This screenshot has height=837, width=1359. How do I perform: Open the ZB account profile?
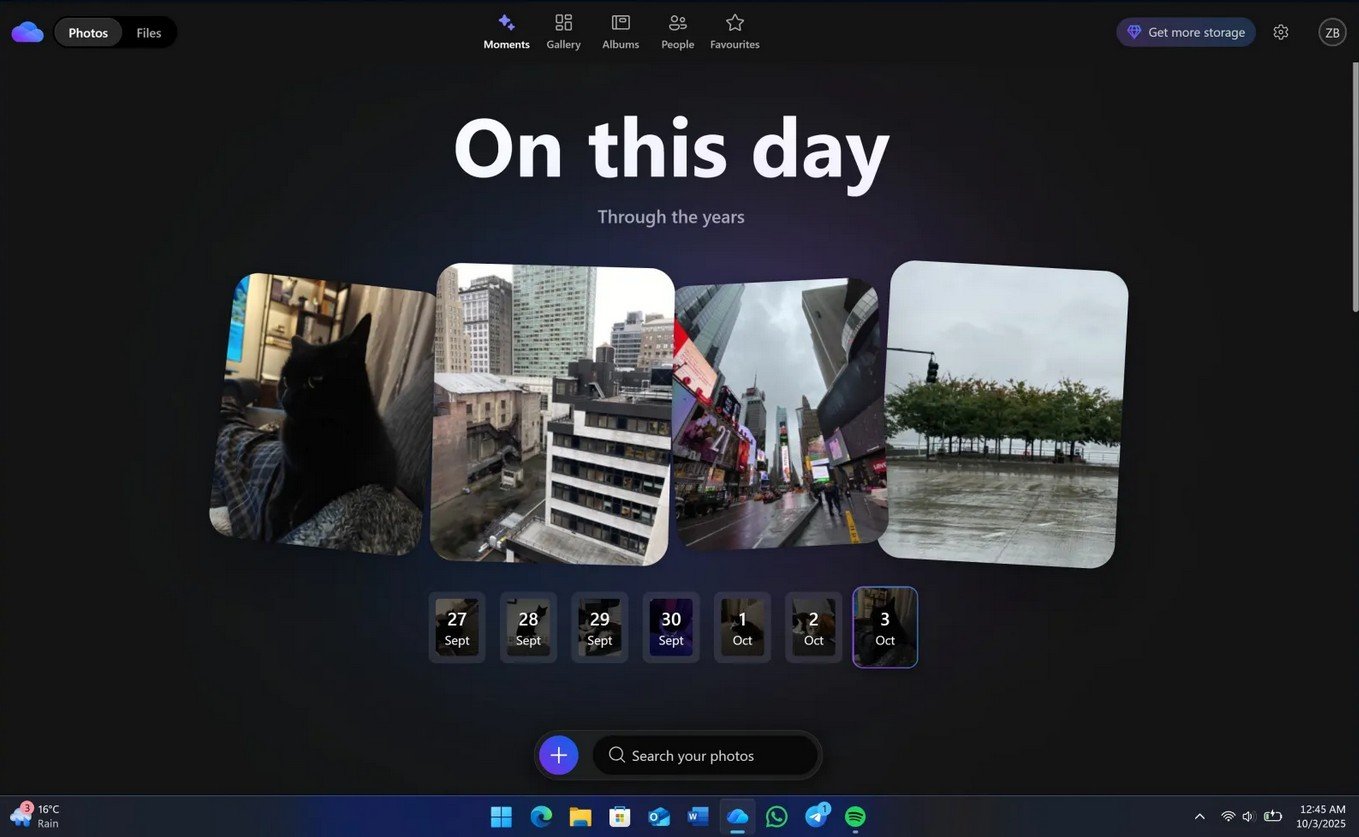click(1332, 31)
